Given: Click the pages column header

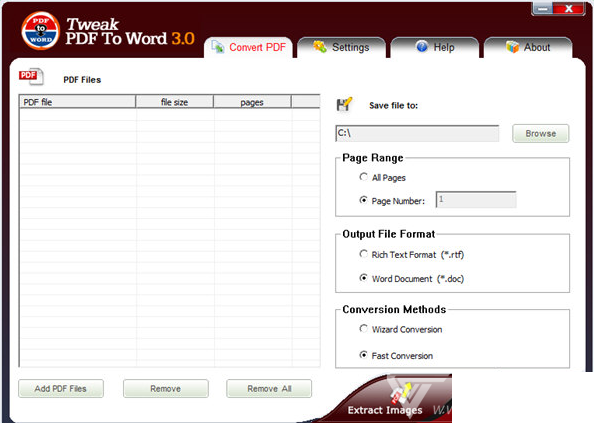Looking at the screenshot, I should [252, 102].
